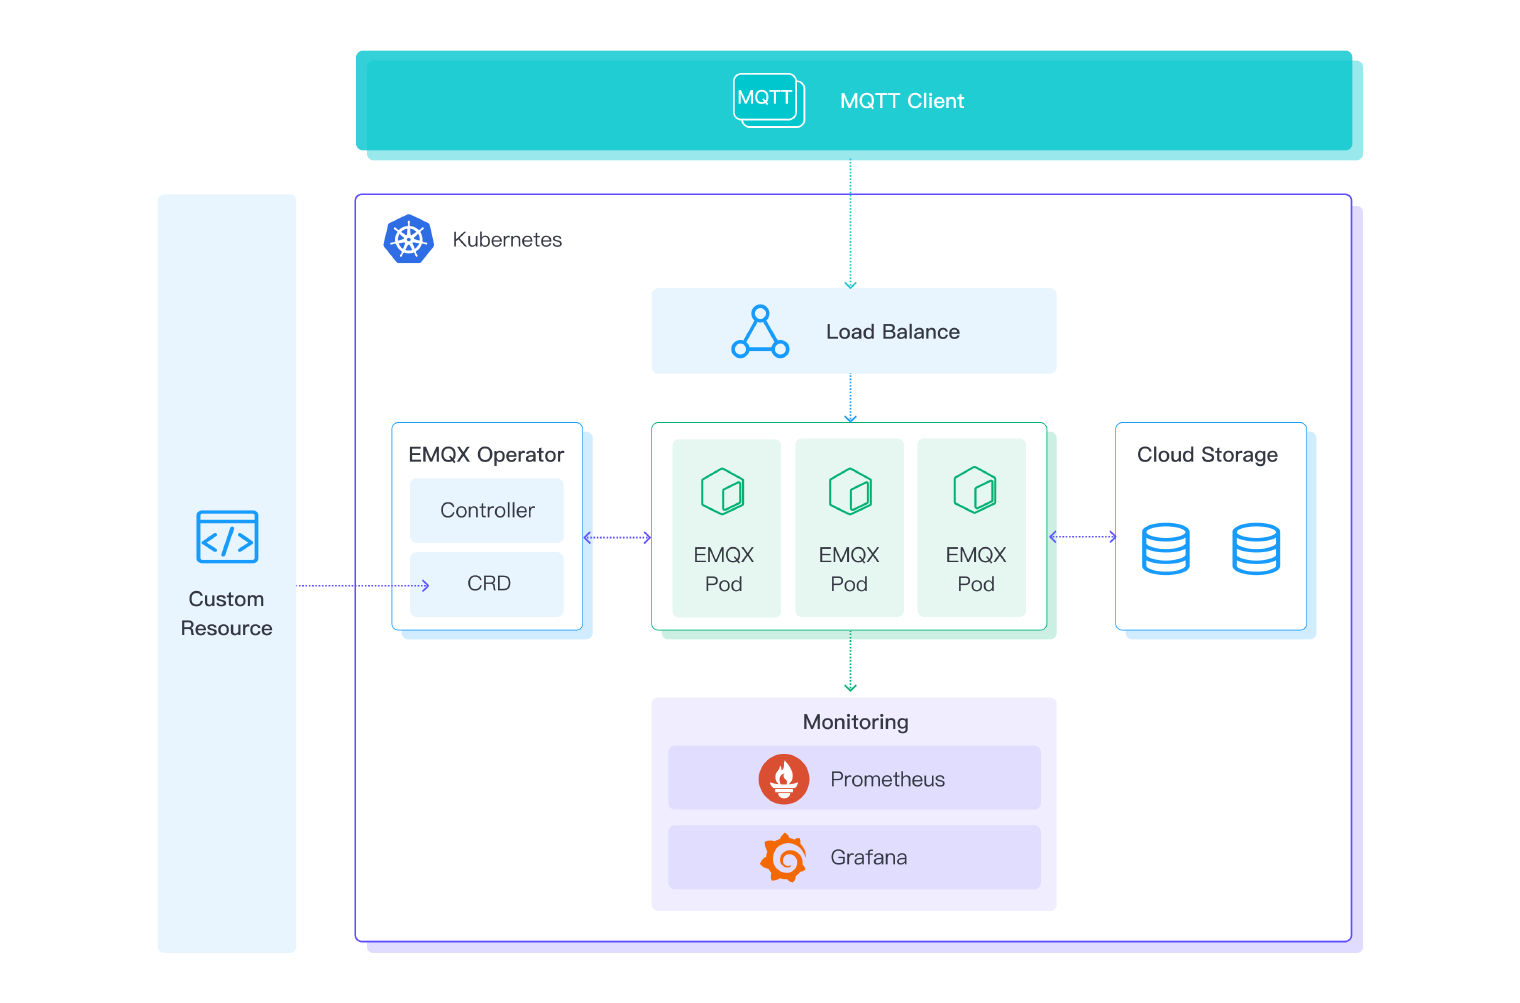The height and width of the screenshot is (1003, 1520).
Task: Click the third EMQX Pod cube icon
Action: 975,490
